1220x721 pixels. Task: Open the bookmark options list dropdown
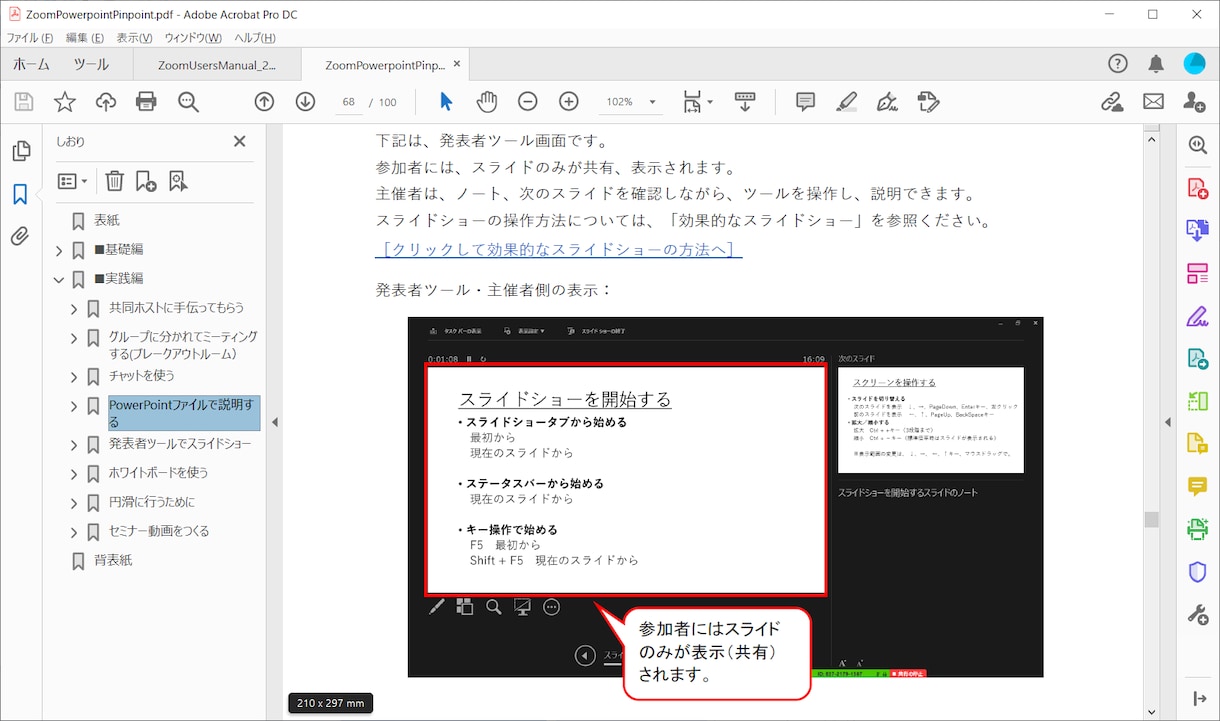72,181
